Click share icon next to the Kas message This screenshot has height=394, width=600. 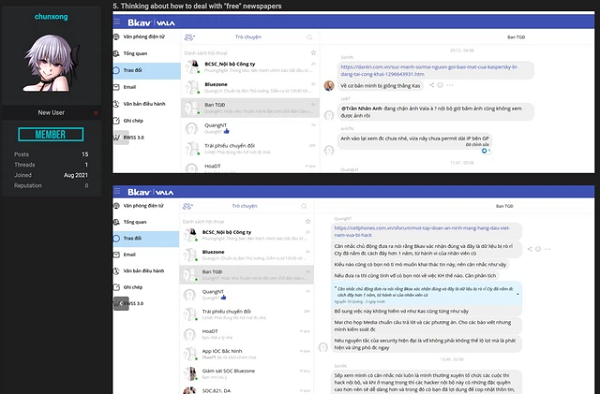click(x=432, y=85)
